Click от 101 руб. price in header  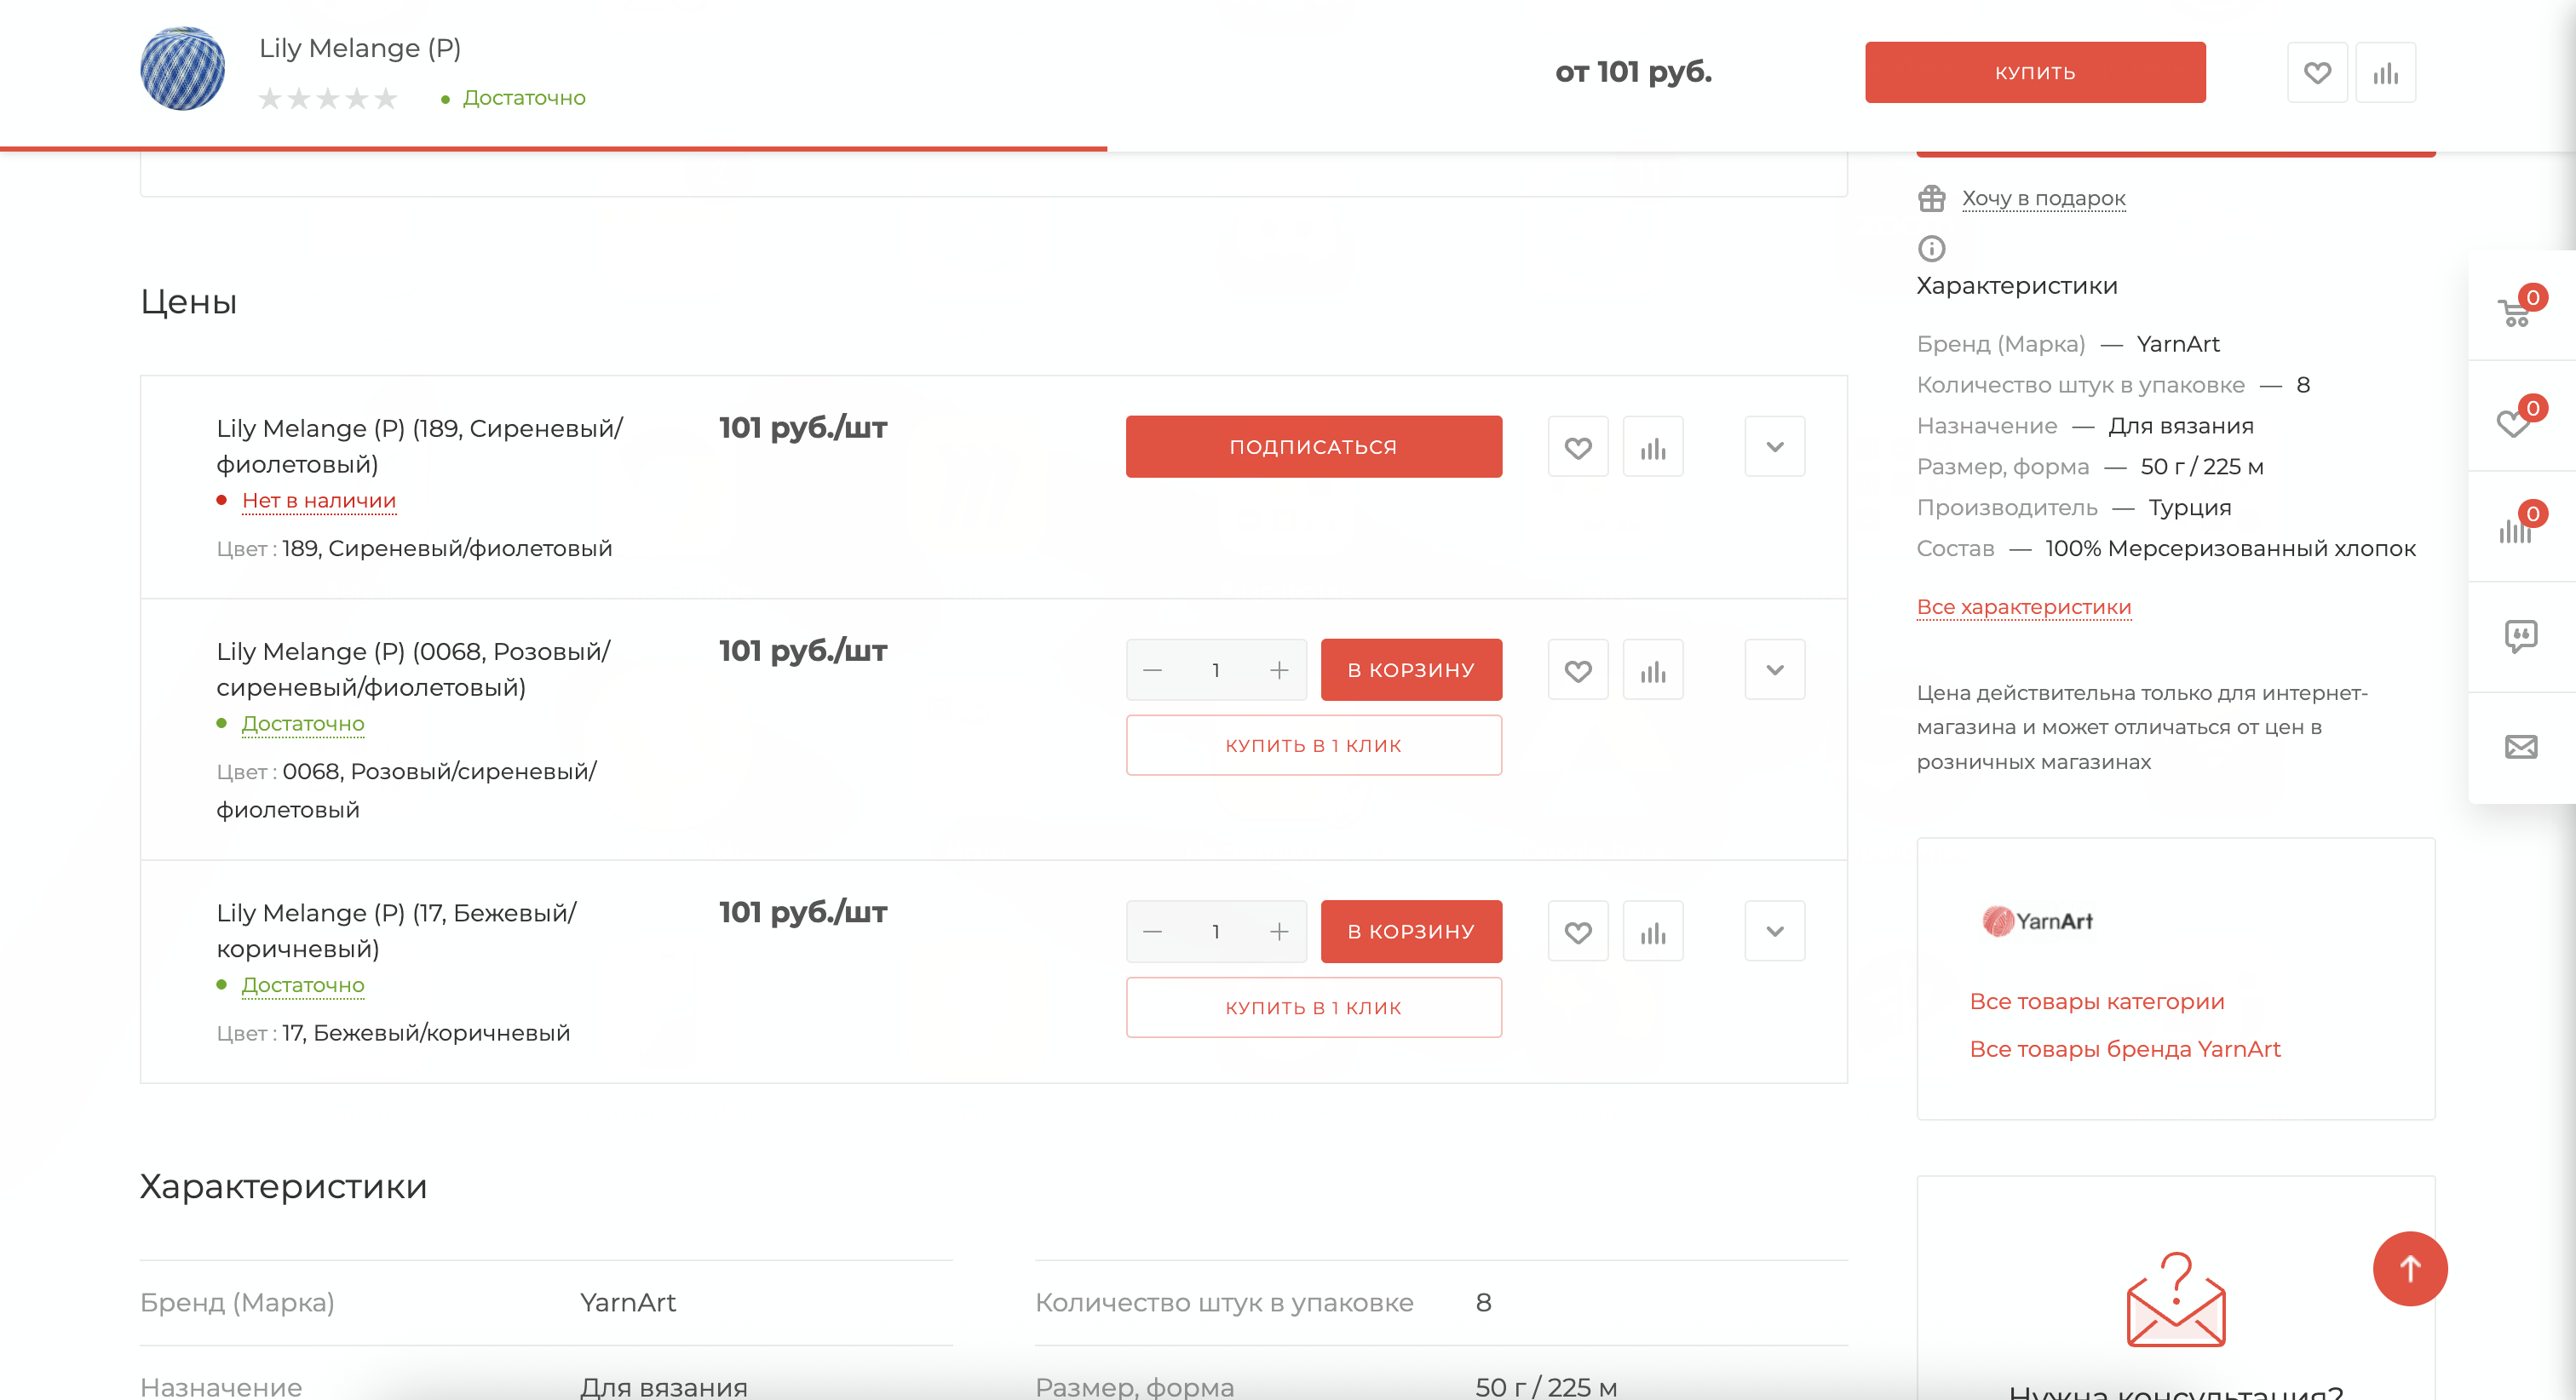[1633, 72]
